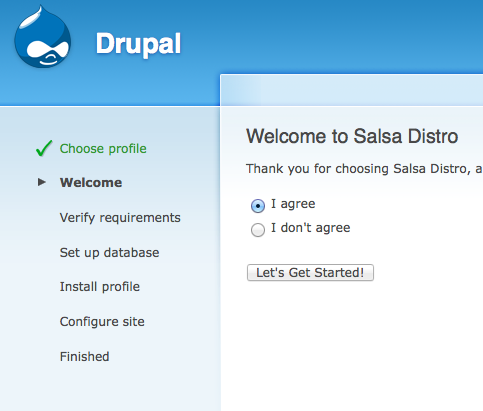Click the "I don't agree" text label

(x=311, y=228)
